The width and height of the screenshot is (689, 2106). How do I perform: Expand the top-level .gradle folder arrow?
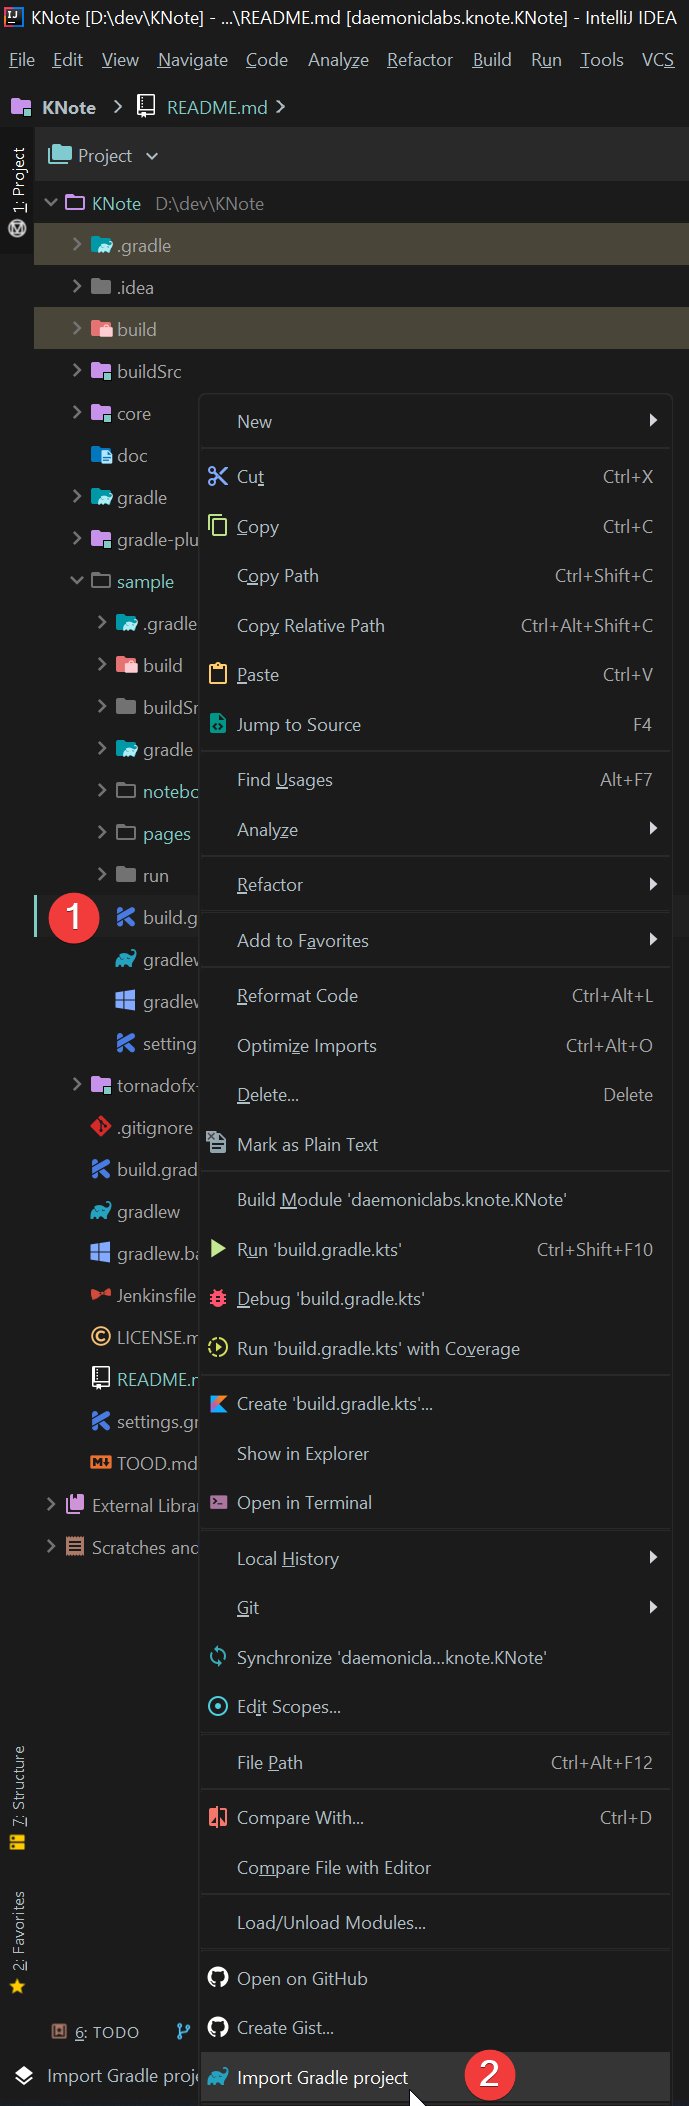click(x=77, y=244)
